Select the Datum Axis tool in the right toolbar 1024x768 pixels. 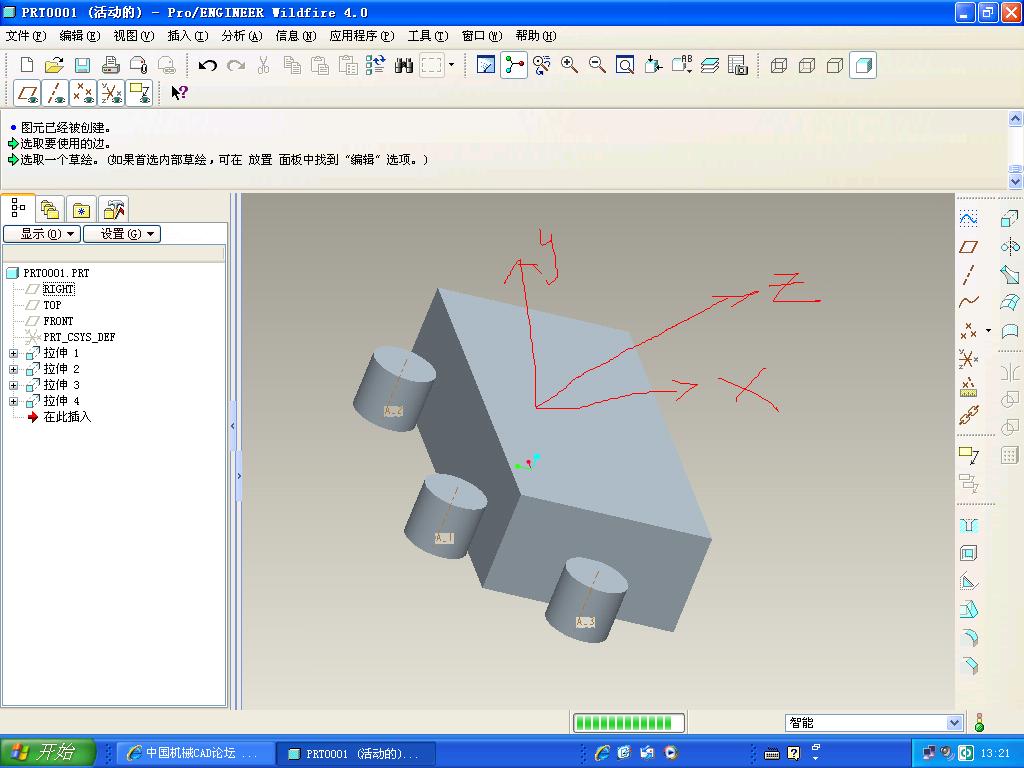968,274
